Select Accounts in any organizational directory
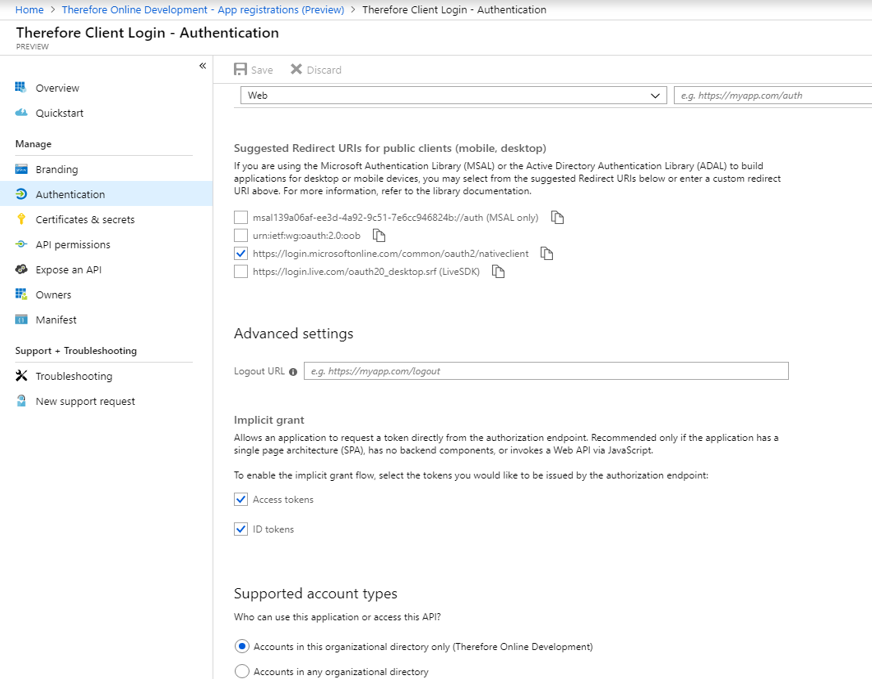 pyautogui.click(x=242, y=671)
